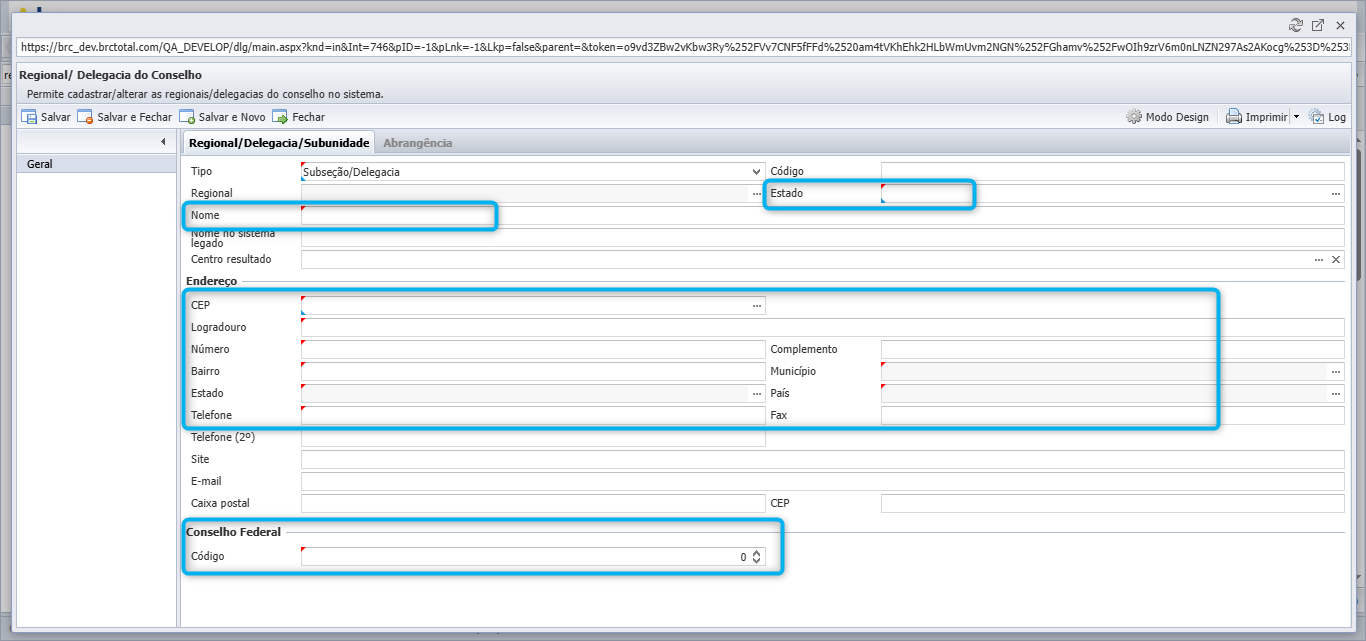The width and height of the screenshot is (1366, 641).
Task: Clear the Centro resultado field with X
Action: click(1335, 260)
